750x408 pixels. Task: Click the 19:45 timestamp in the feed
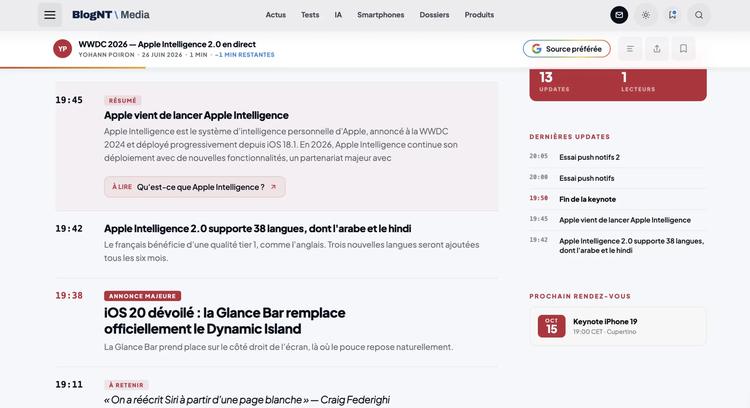69,100
